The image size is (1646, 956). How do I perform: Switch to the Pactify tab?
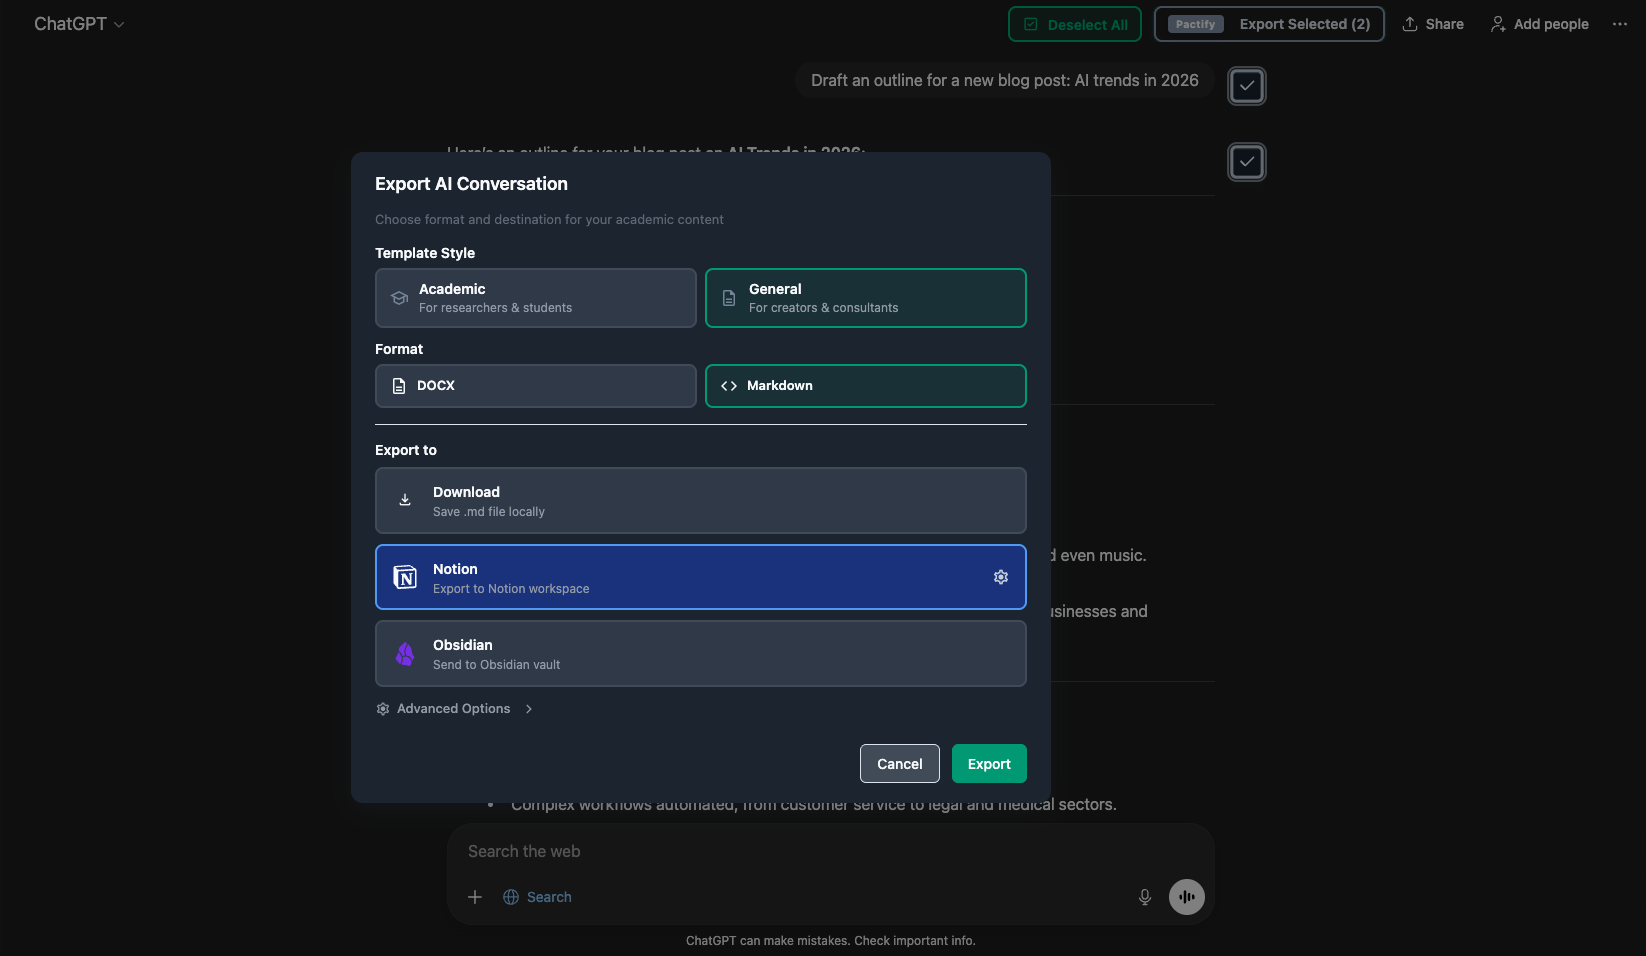[x=1194, y=24]
